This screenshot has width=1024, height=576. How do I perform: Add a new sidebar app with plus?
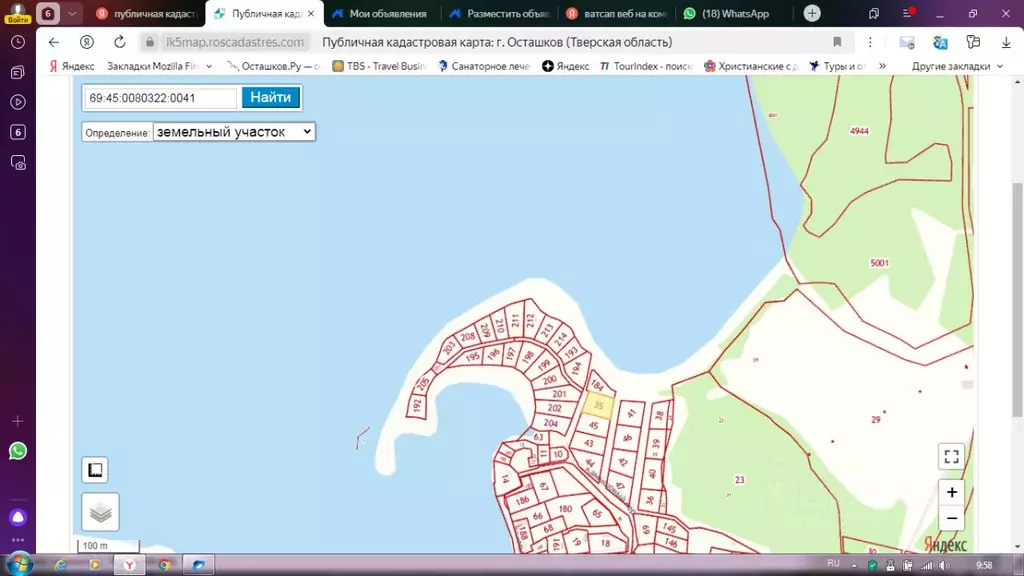18,421
